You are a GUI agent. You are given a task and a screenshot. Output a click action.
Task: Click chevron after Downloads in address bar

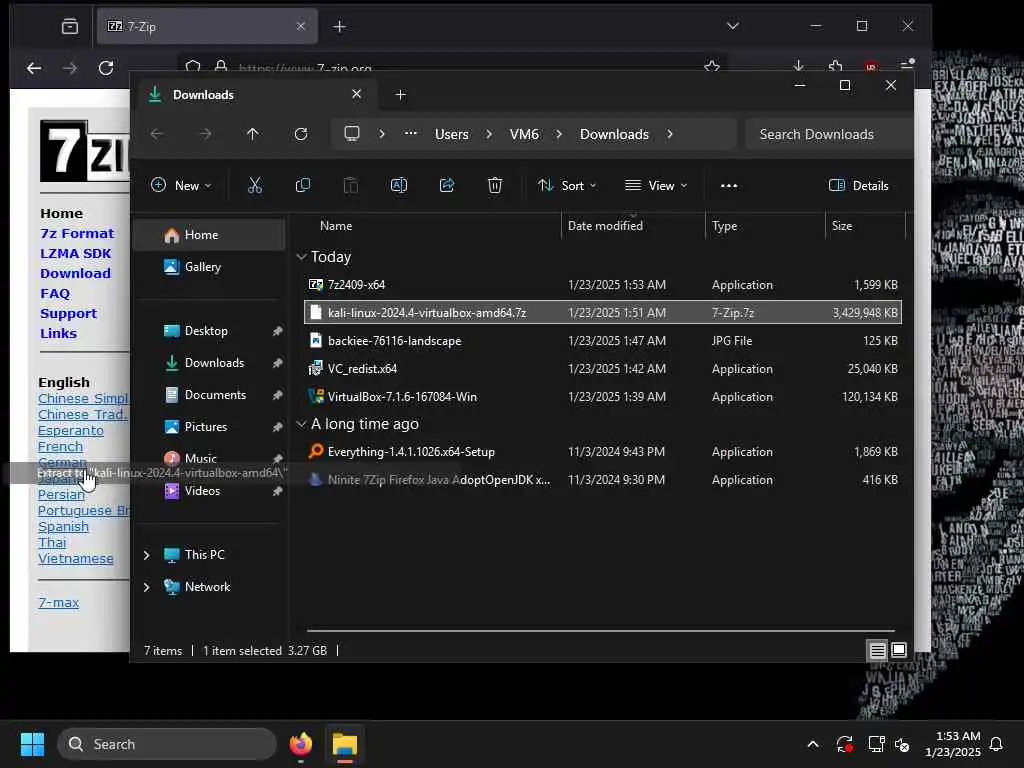tap(669, 134)
